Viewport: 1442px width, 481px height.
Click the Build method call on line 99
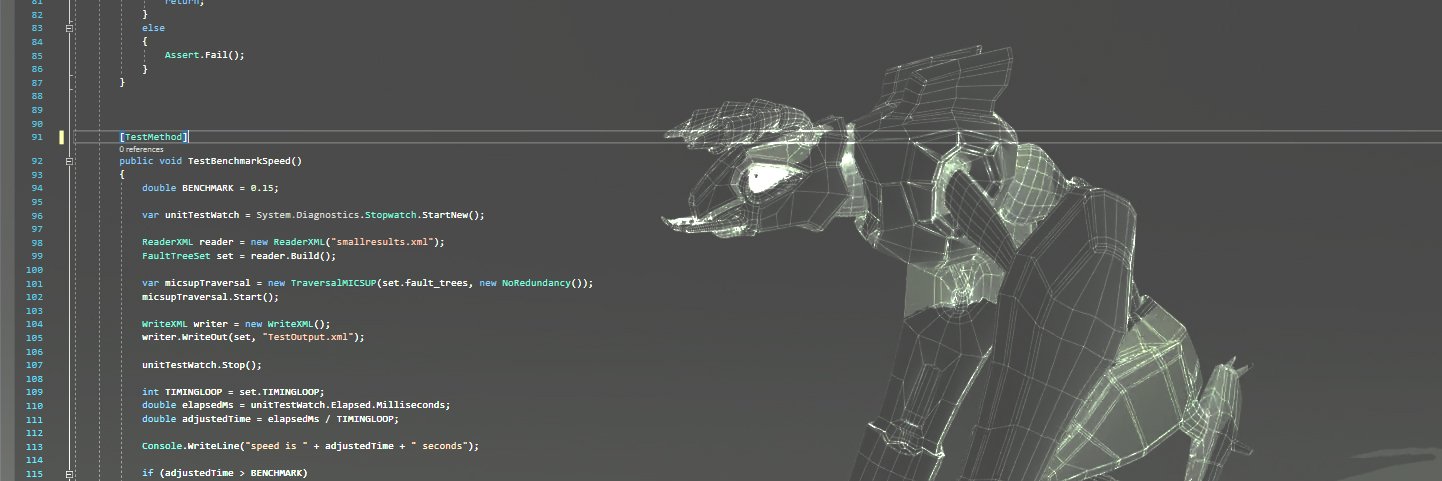(300, 256)
